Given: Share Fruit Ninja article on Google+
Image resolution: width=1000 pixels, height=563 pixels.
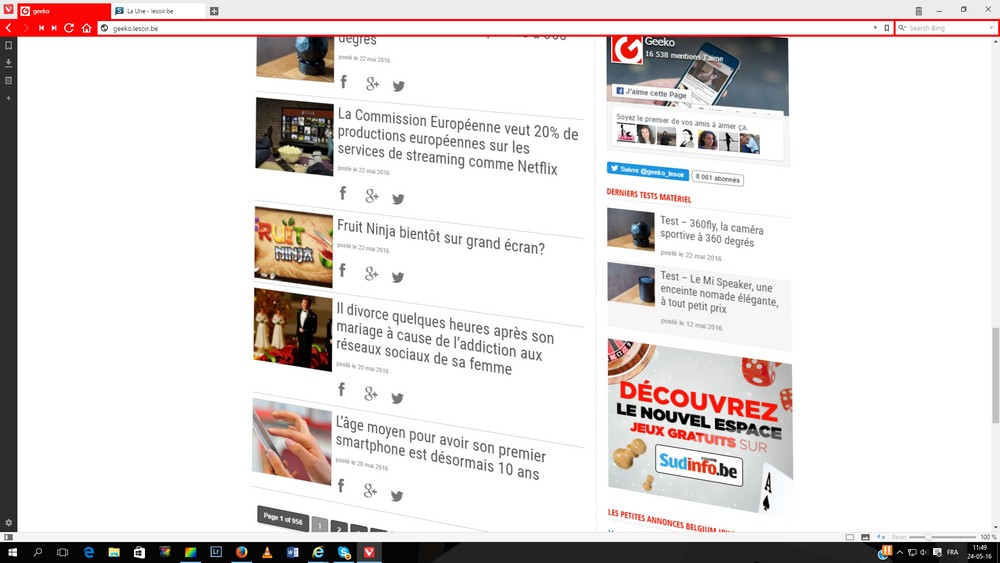Looking at the screenshot, I should [371, 274].
